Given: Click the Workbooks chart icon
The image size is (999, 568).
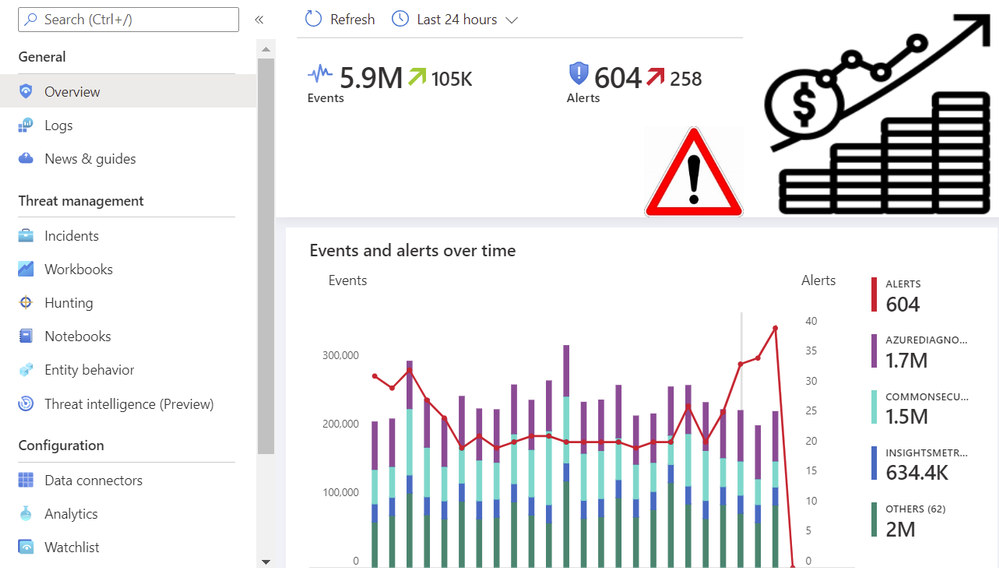Looking at the screenshot, I should 25,269.
